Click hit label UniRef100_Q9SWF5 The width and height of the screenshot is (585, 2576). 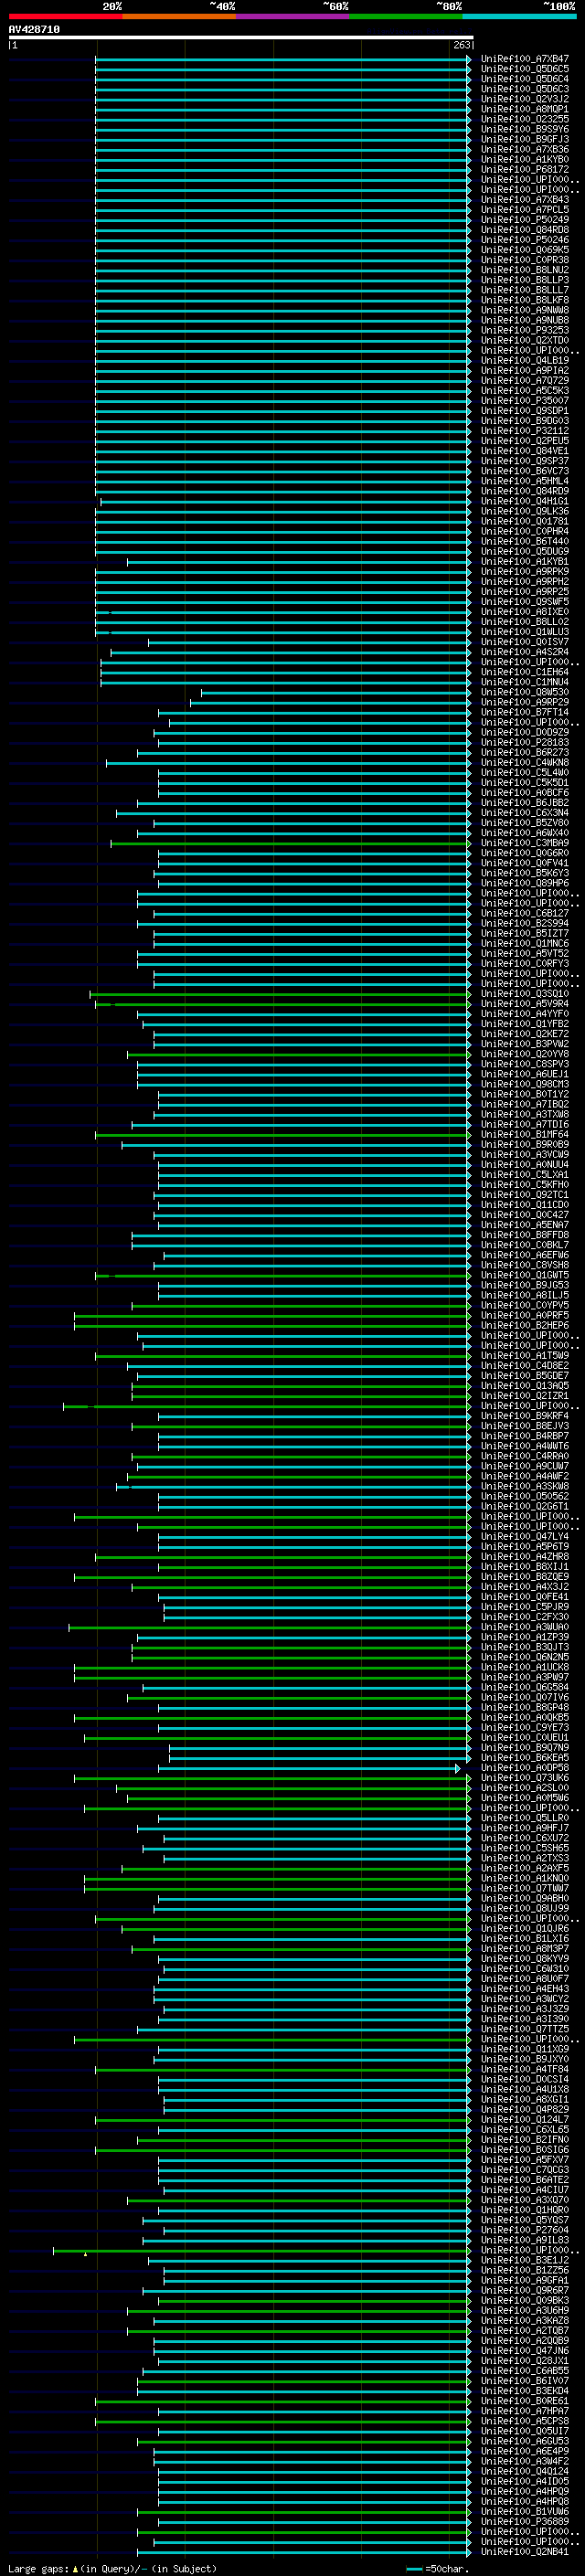524,602
